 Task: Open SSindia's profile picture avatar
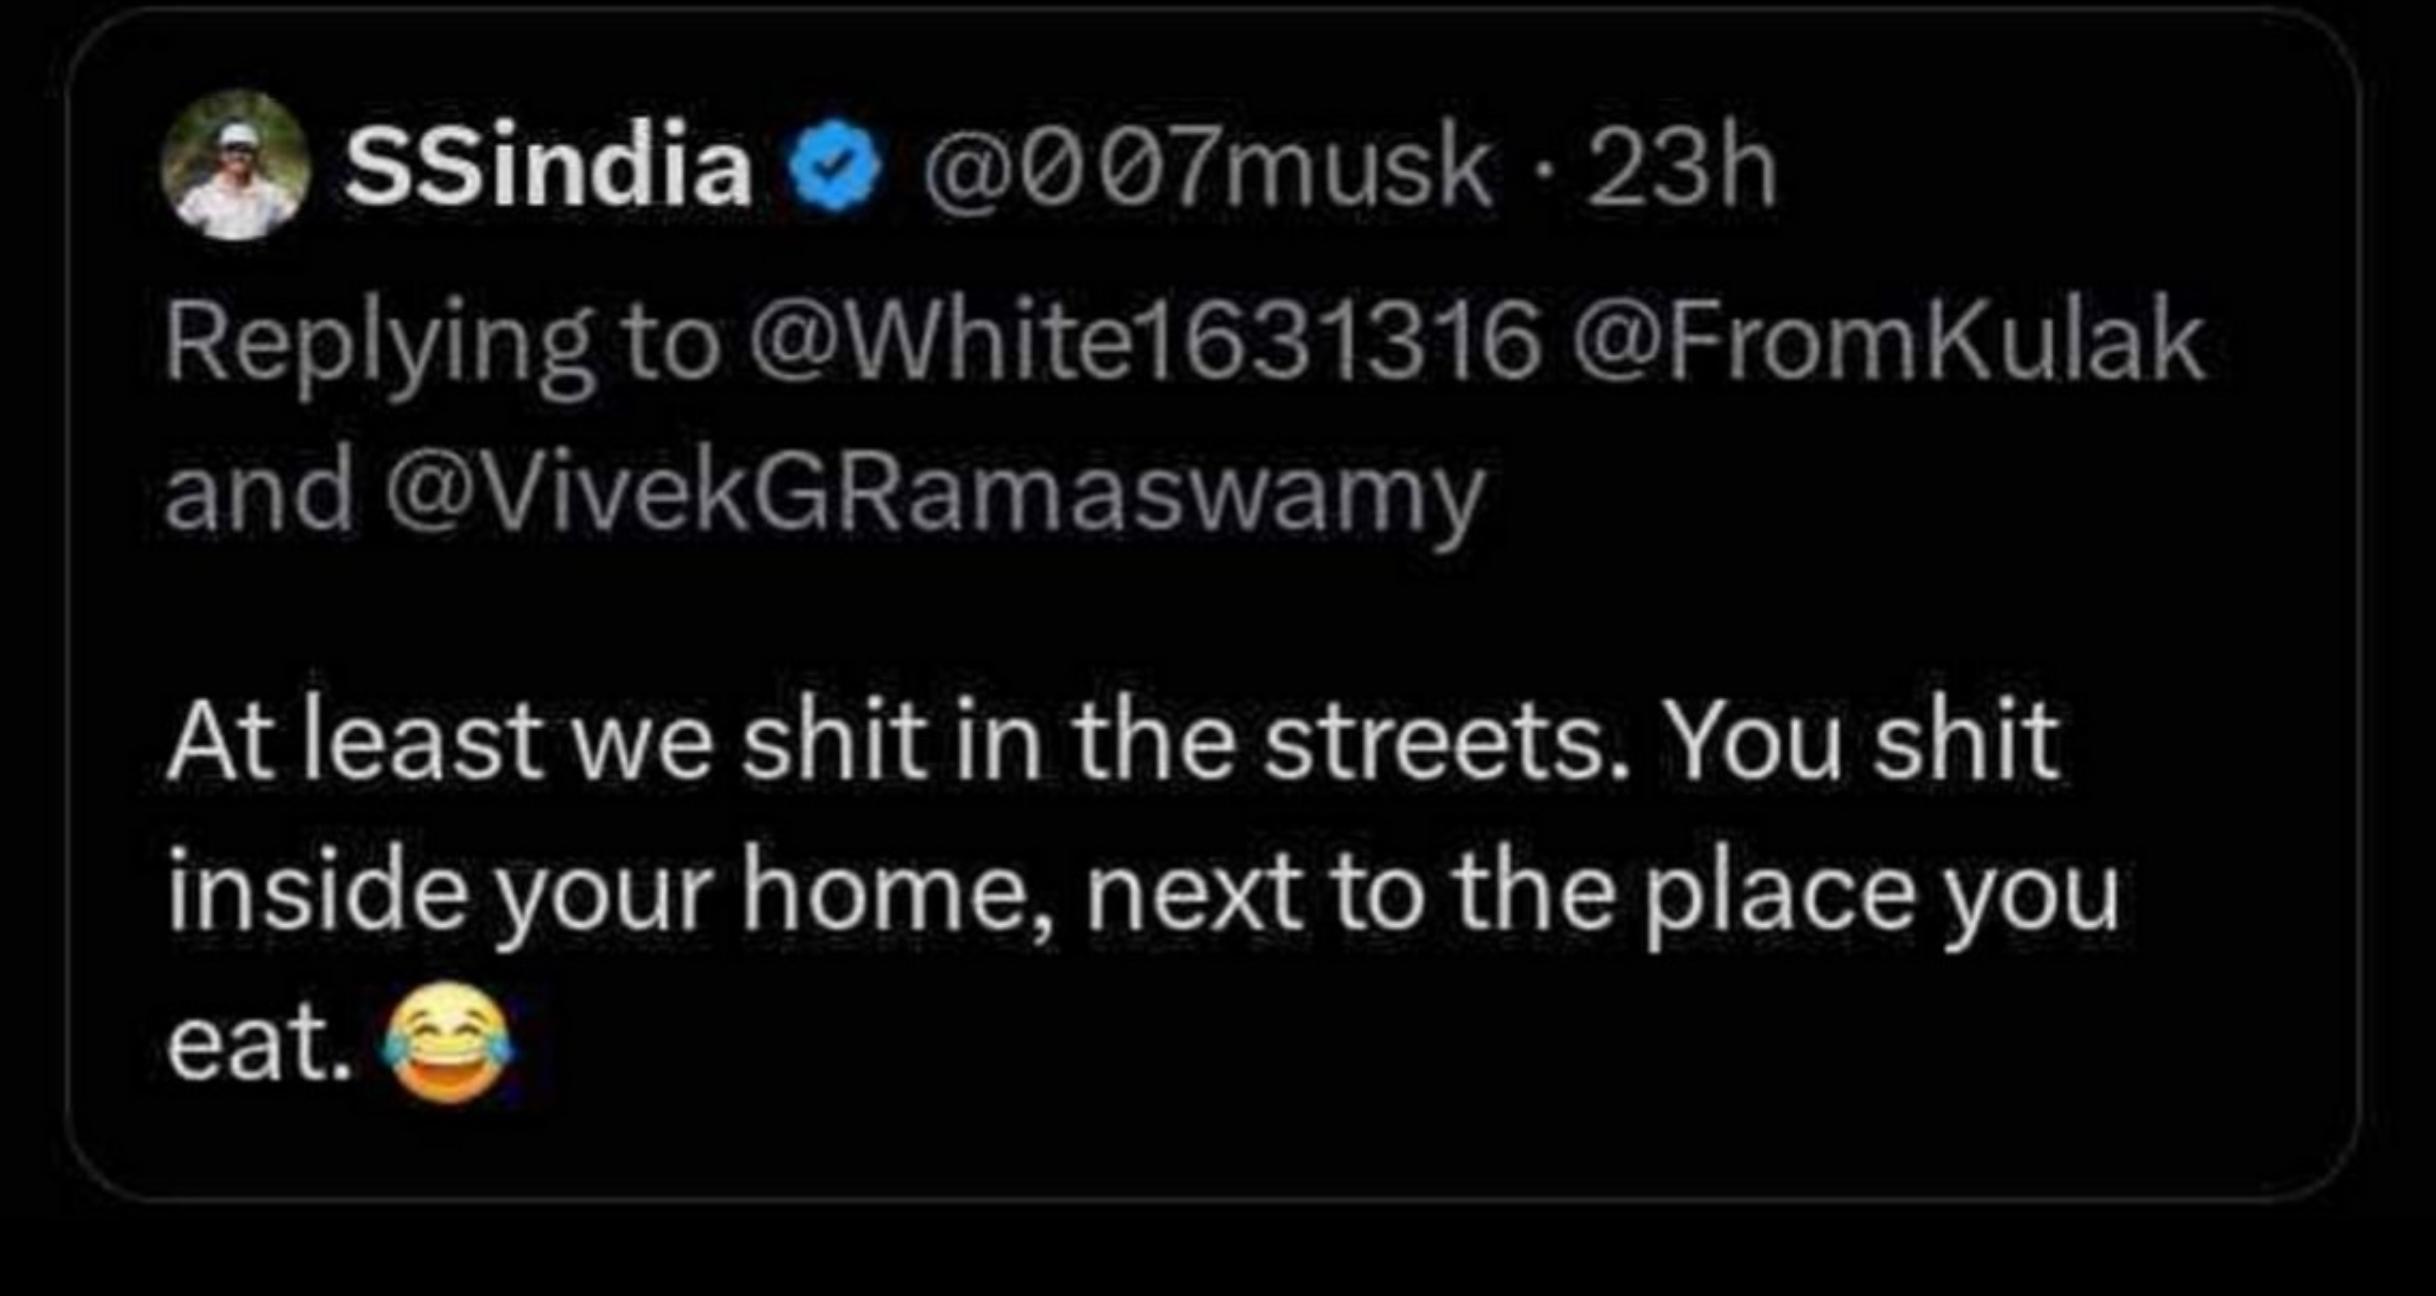click(x=235, y=166)
